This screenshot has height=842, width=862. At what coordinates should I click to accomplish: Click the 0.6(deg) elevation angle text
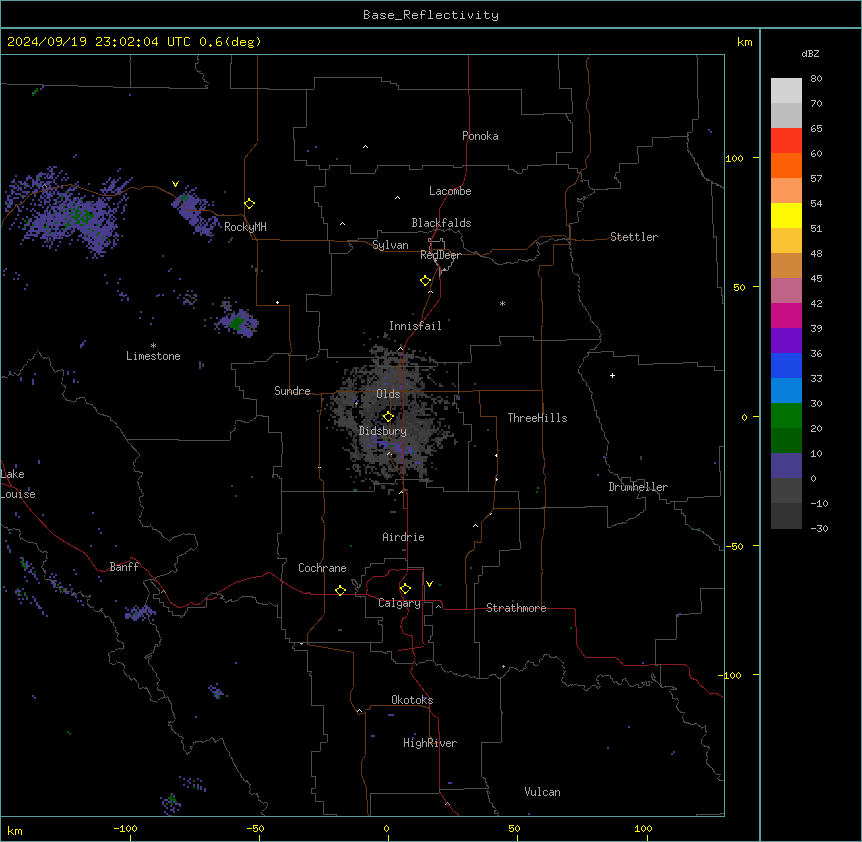[x=230, y=42]
